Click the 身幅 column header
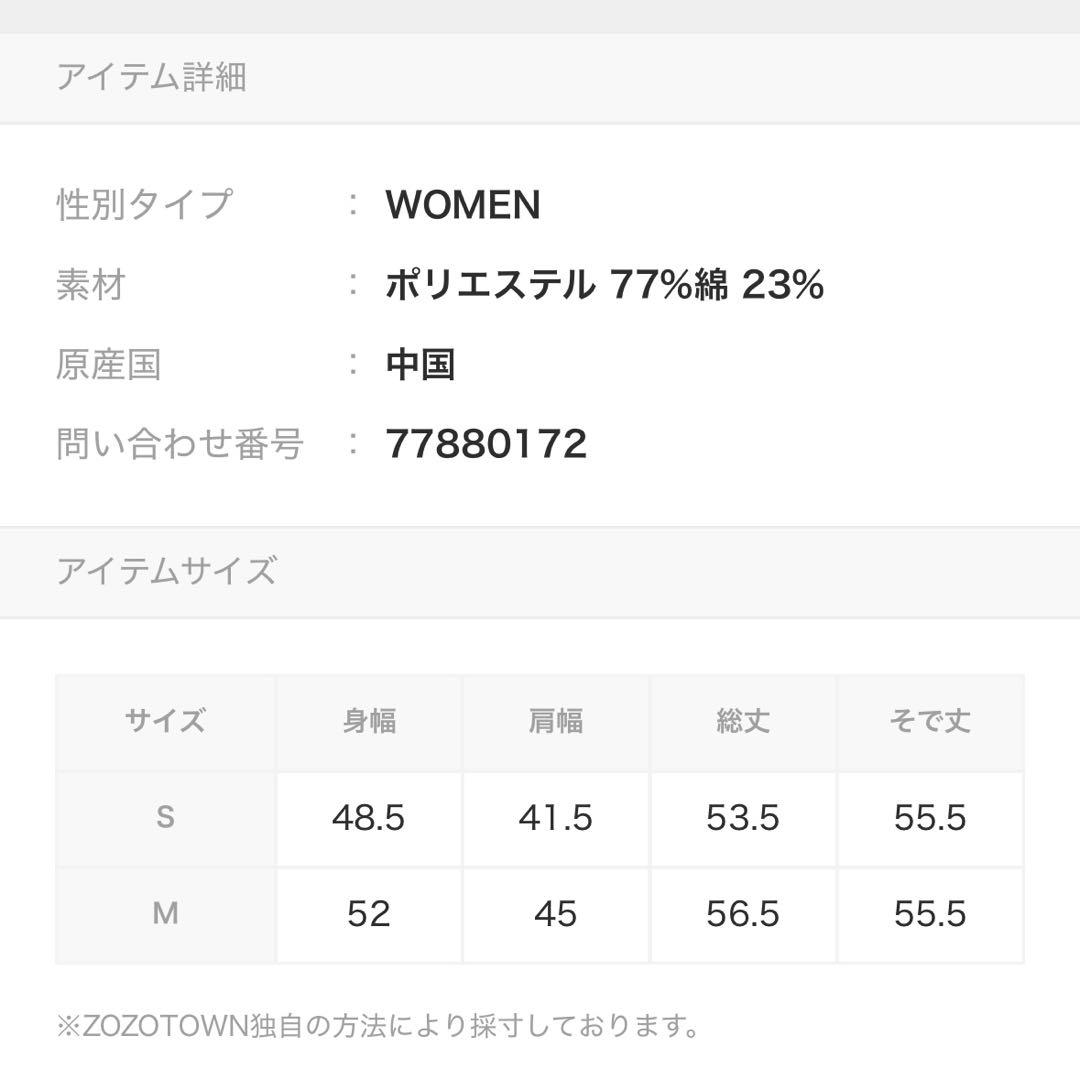 (369, 722)
